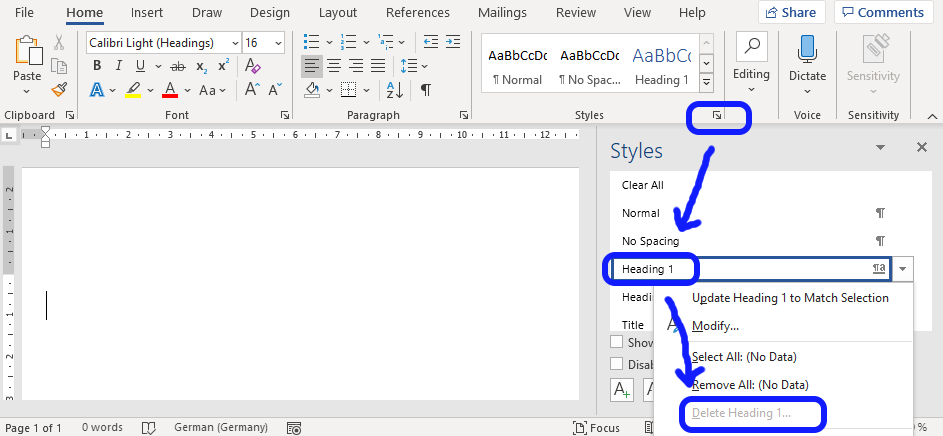The width and height of the screenshot is (943, 436).
Task: Clear all formatting icon
Action: click(x=253, y=66)
